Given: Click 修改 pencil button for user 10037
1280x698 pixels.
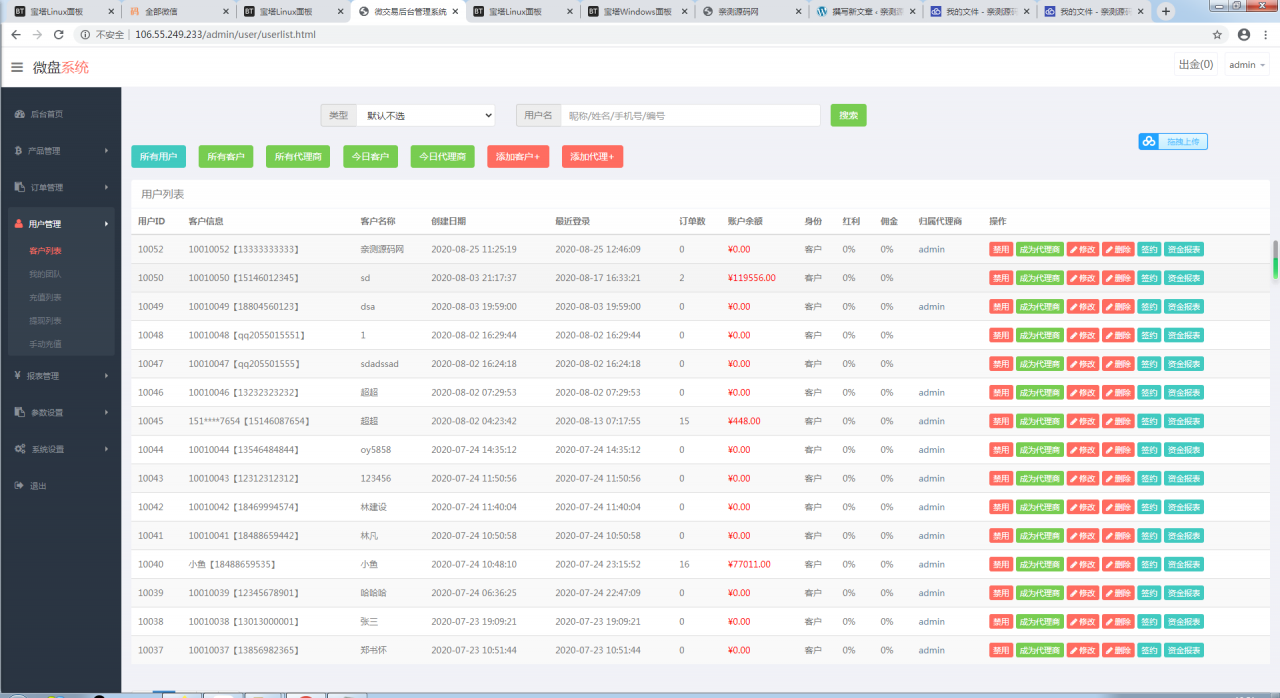Looking at the screenshot, I should tap(1083, 650).
